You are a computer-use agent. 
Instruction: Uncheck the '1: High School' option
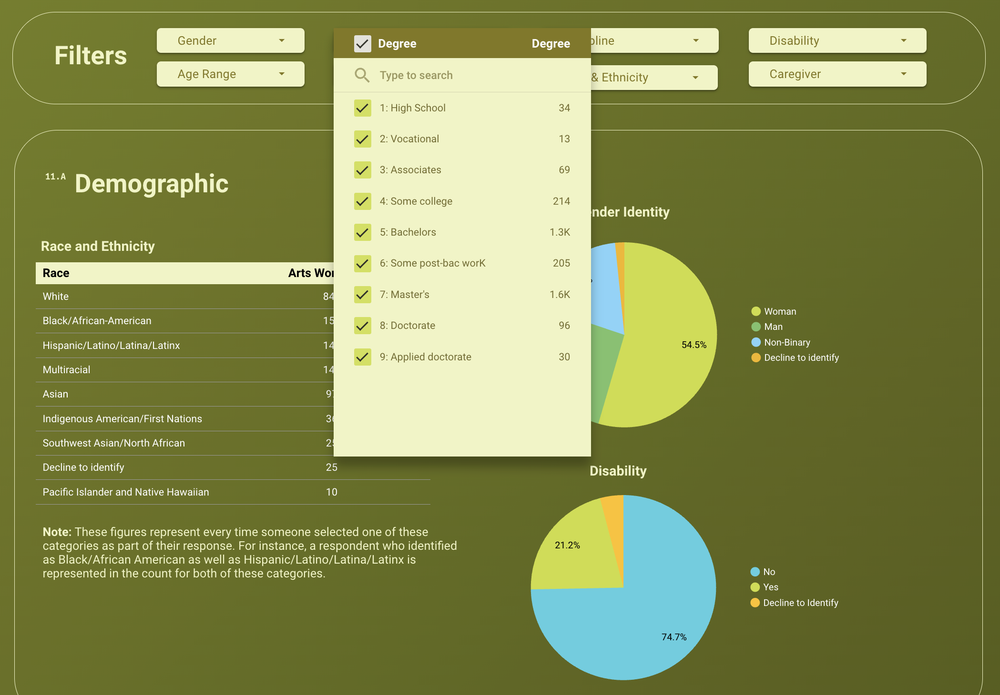(x=362, y=107)
